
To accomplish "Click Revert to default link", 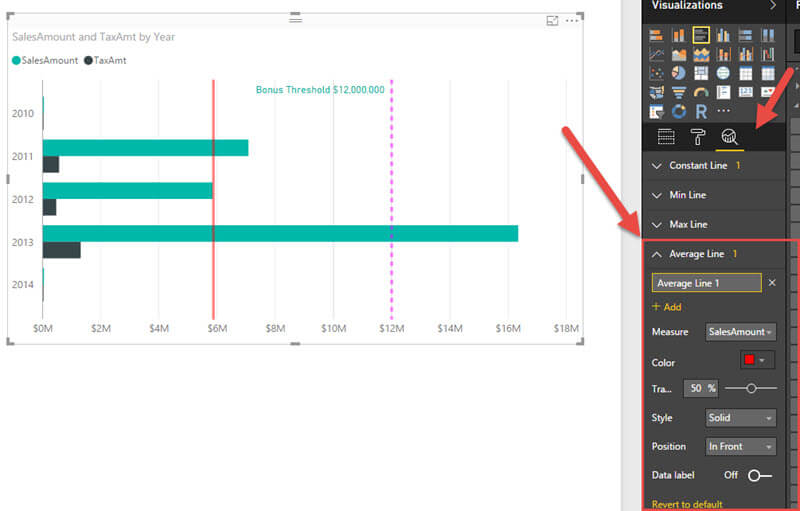I will pos(687,504).
